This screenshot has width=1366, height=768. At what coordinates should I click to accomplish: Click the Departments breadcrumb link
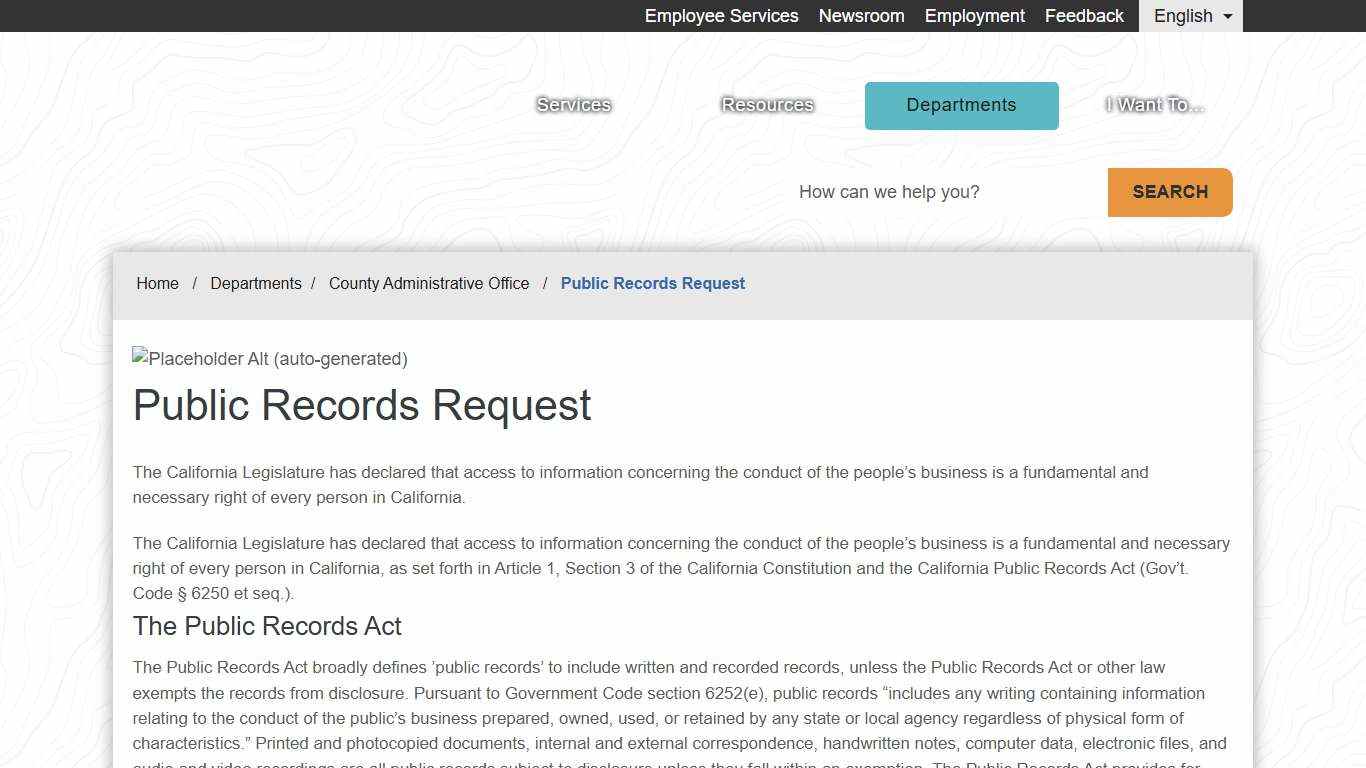click(256, 283)
